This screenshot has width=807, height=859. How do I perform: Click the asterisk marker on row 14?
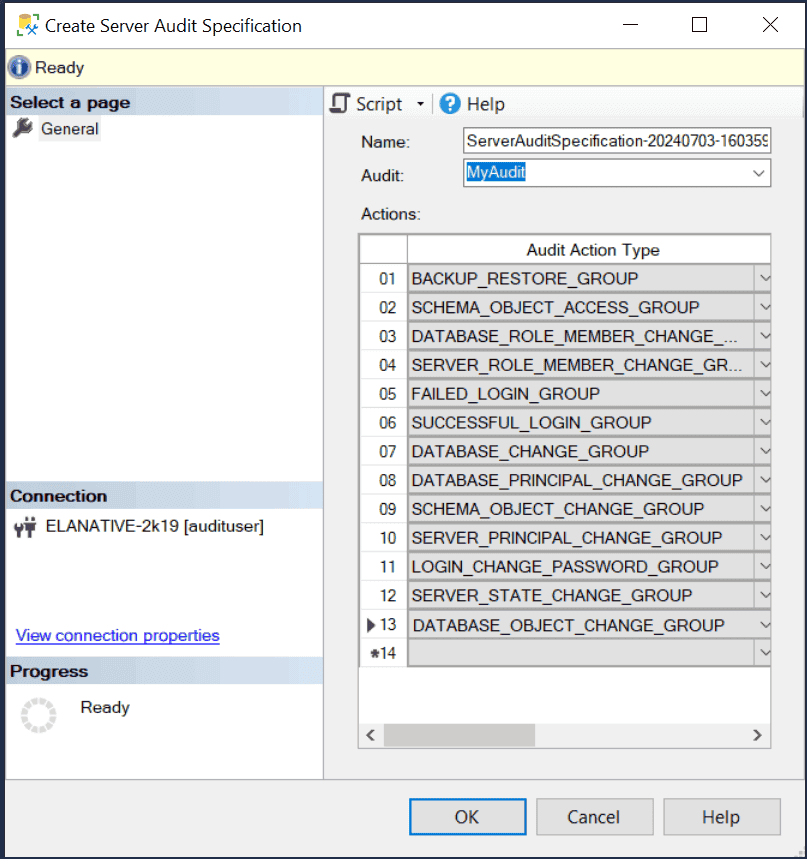click(x=373, y=652)
